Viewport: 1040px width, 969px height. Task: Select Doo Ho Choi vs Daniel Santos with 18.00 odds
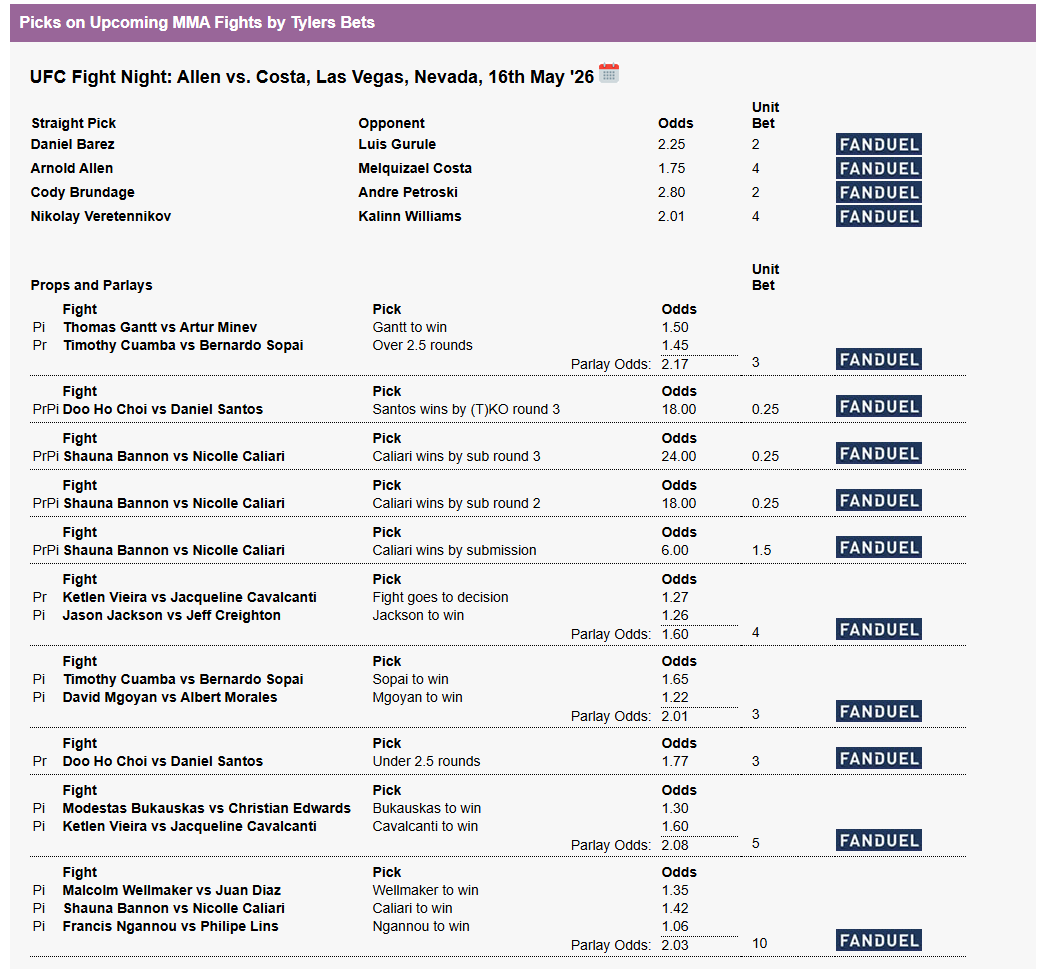[x=162, y=409]
